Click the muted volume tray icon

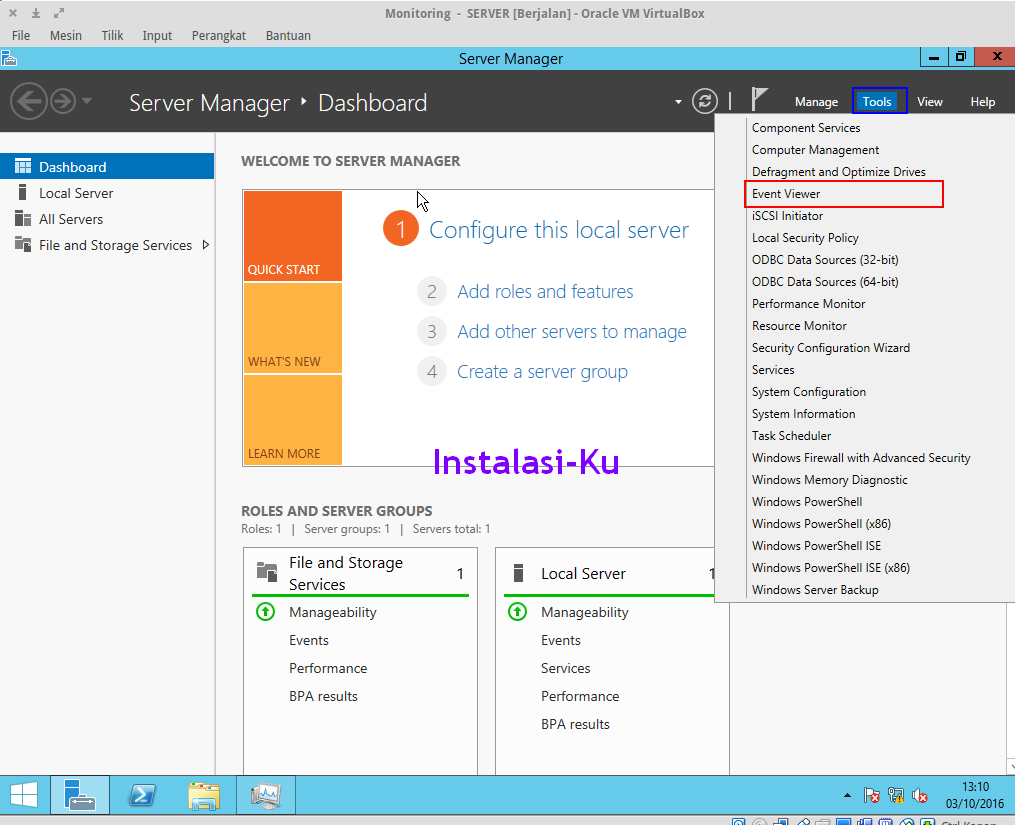[x=920, y=795]
